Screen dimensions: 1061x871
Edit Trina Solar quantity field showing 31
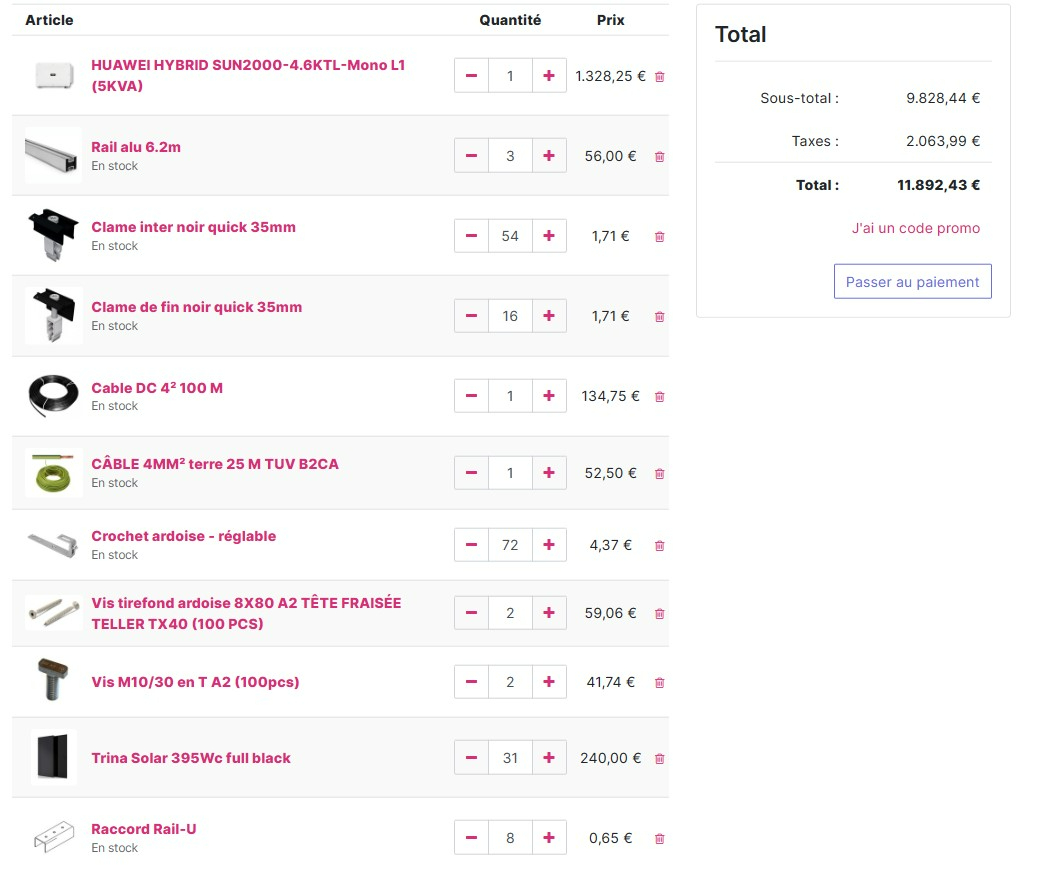click(510, 758)
